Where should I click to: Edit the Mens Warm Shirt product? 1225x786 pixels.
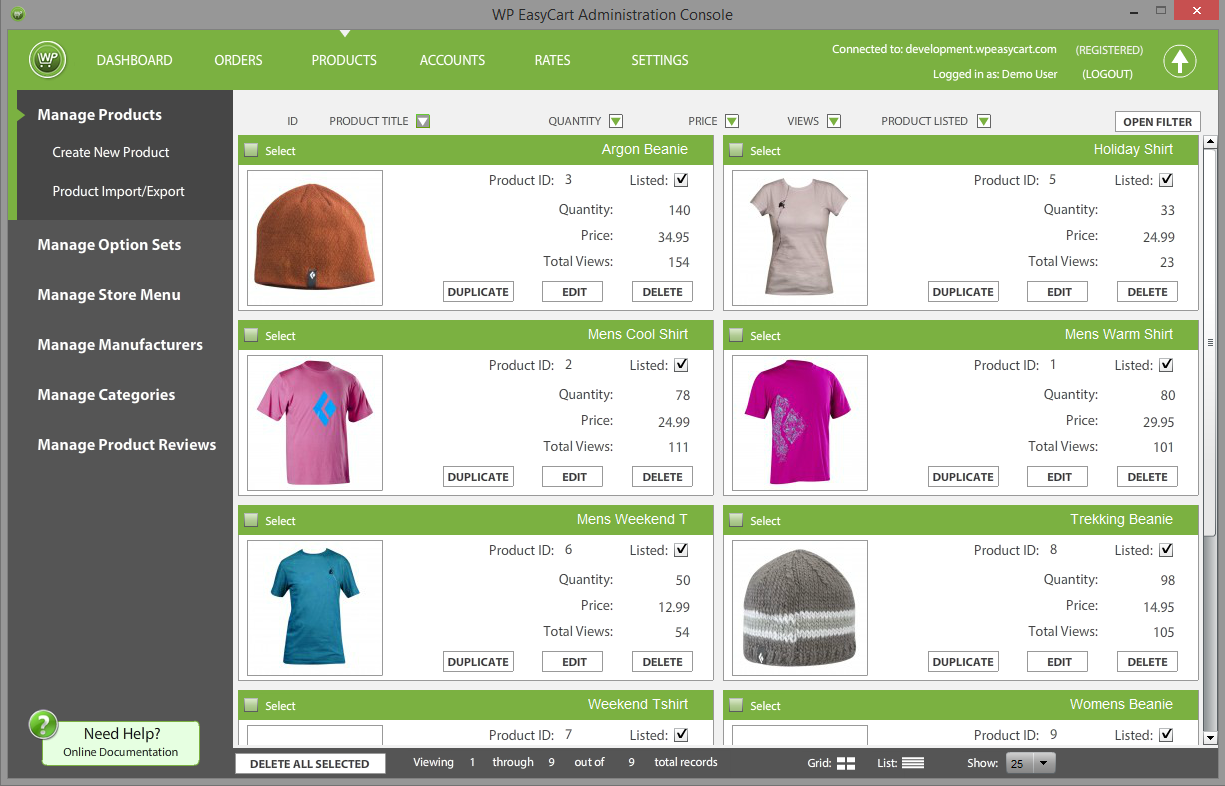coord(1059,477)
